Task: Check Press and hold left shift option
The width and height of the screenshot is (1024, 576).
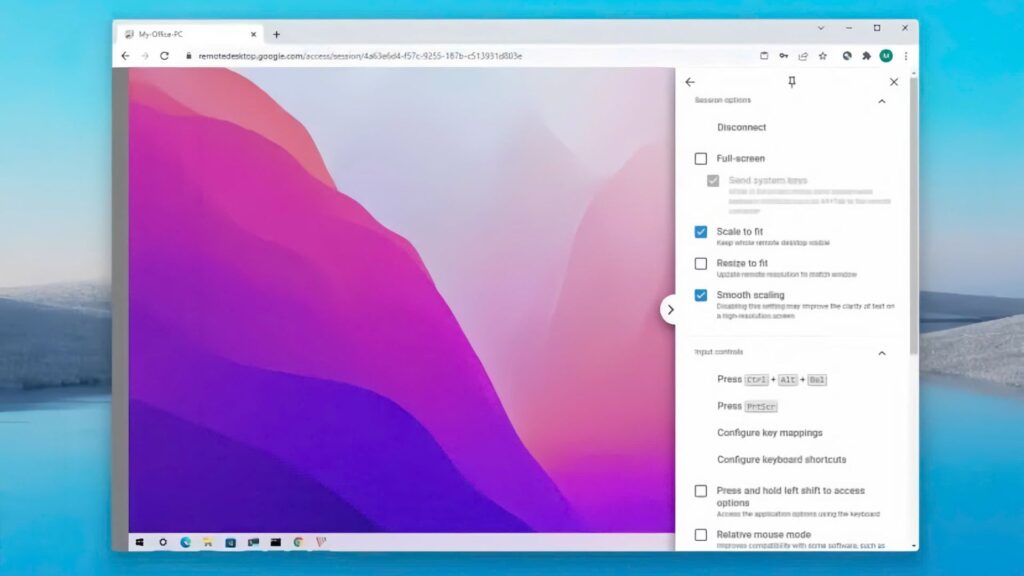Action: coord(701,491)
